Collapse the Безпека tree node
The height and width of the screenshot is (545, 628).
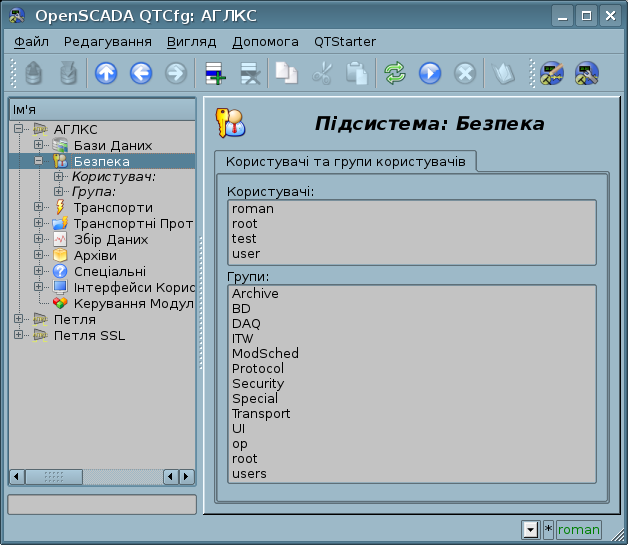click(38, 161)
